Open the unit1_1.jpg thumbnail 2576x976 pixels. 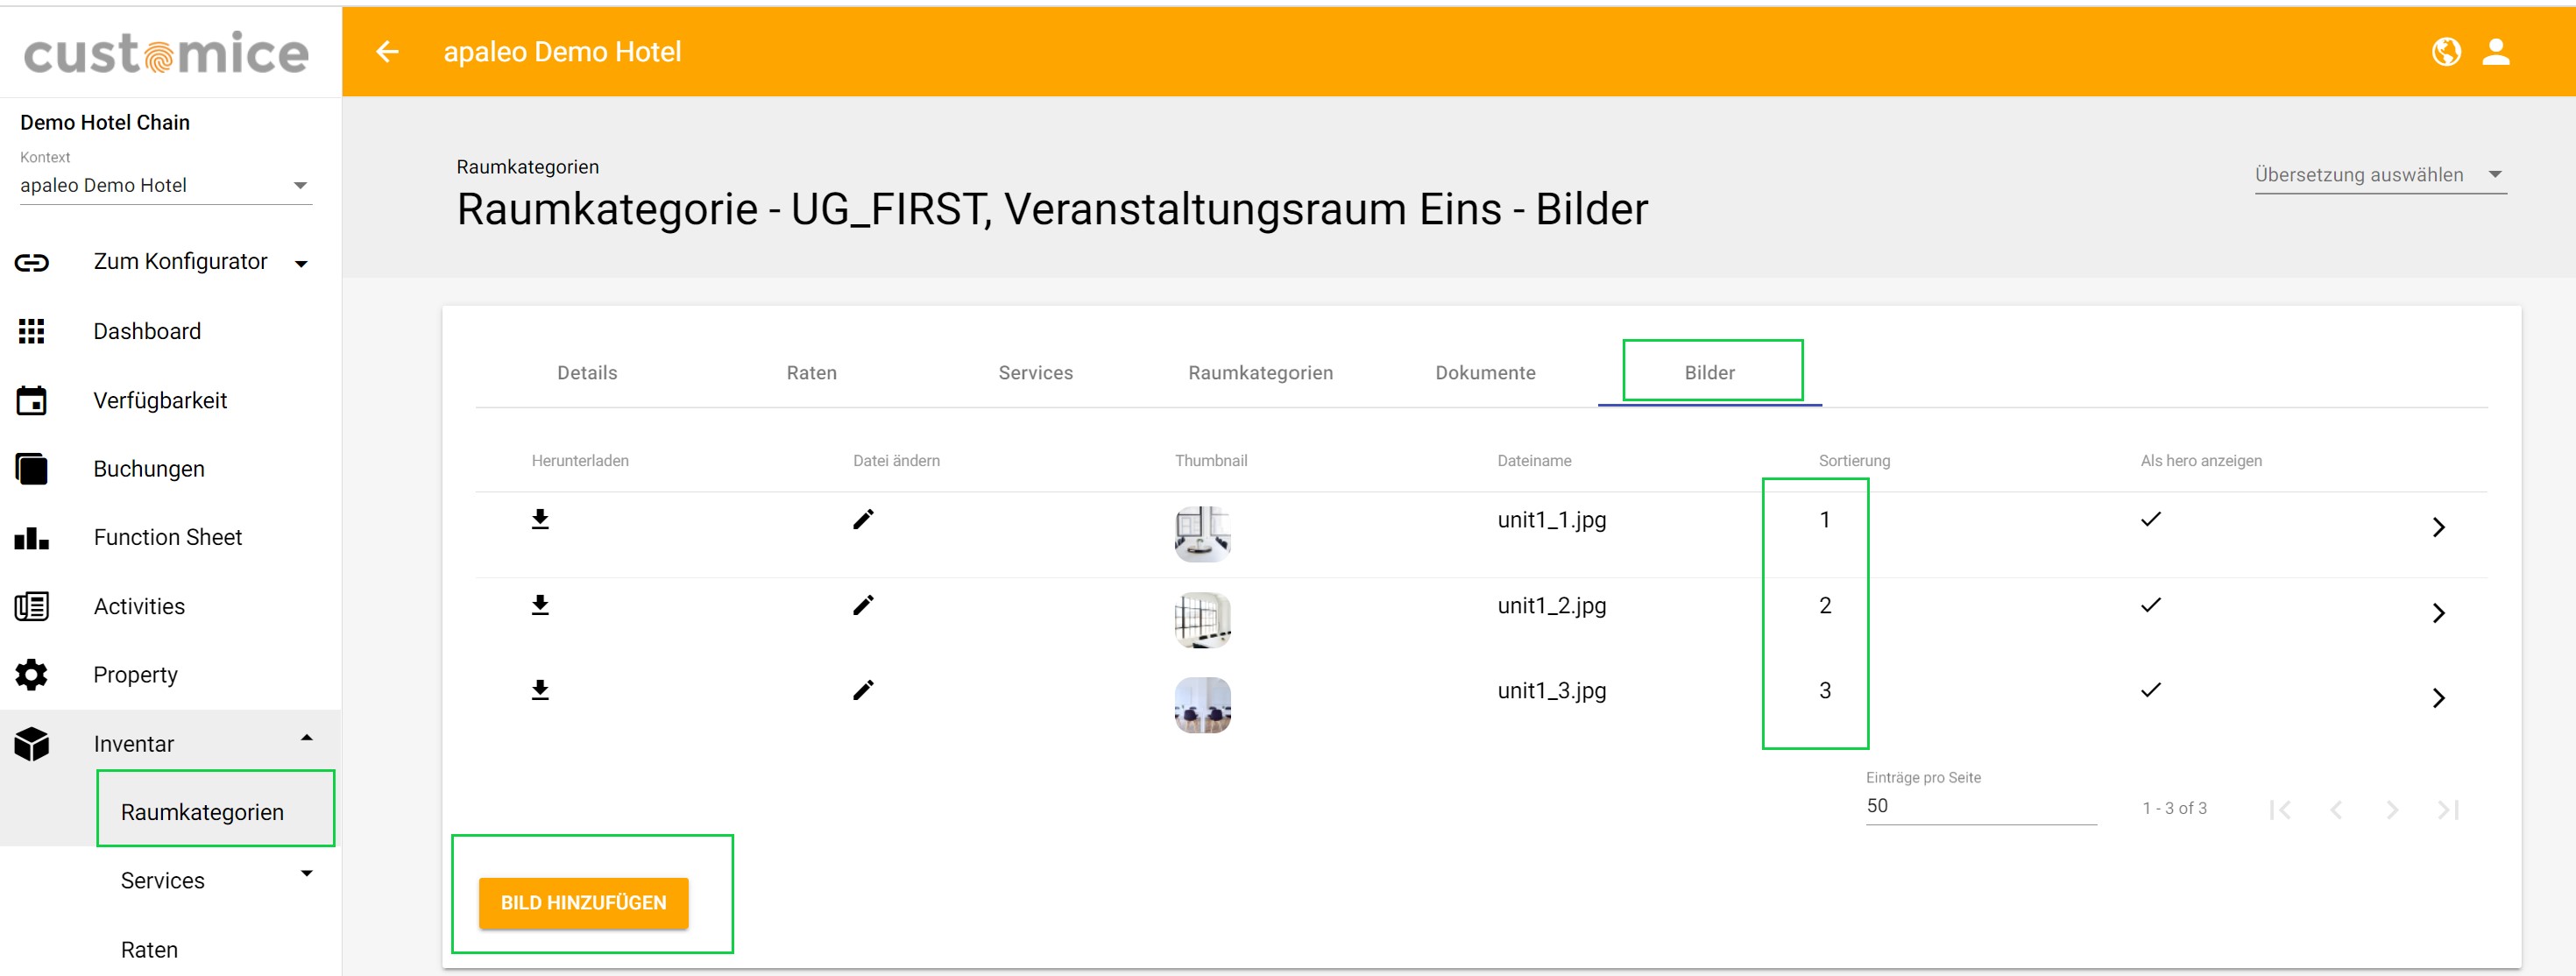(1202, 534)
